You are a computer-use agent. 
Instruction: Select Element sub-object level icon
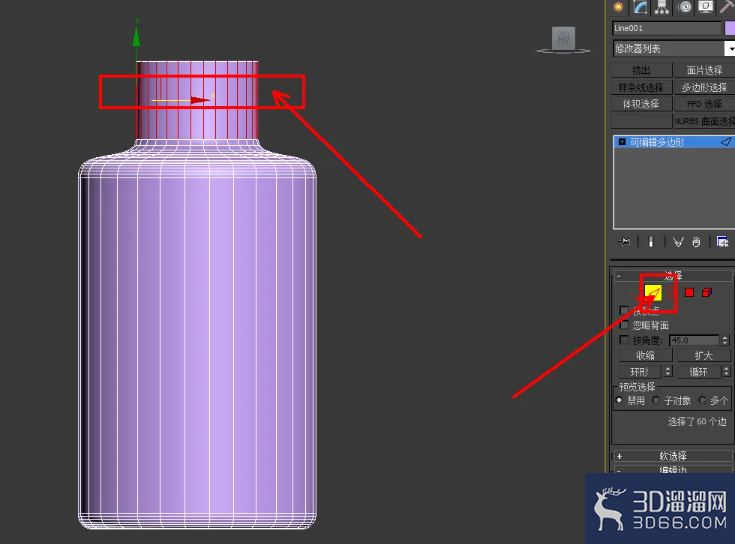pos(707,292)
